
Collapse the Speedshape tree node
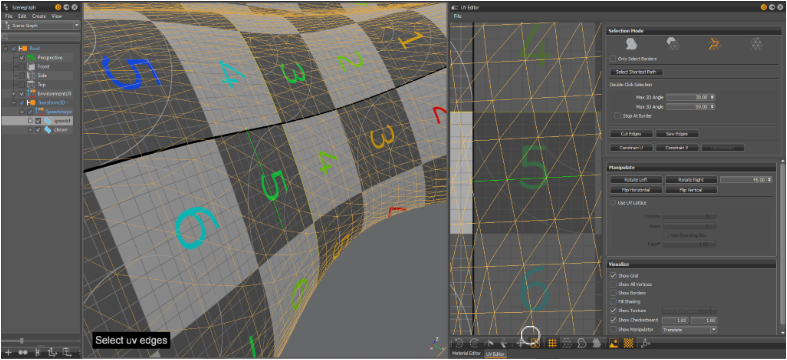point(22,111)
